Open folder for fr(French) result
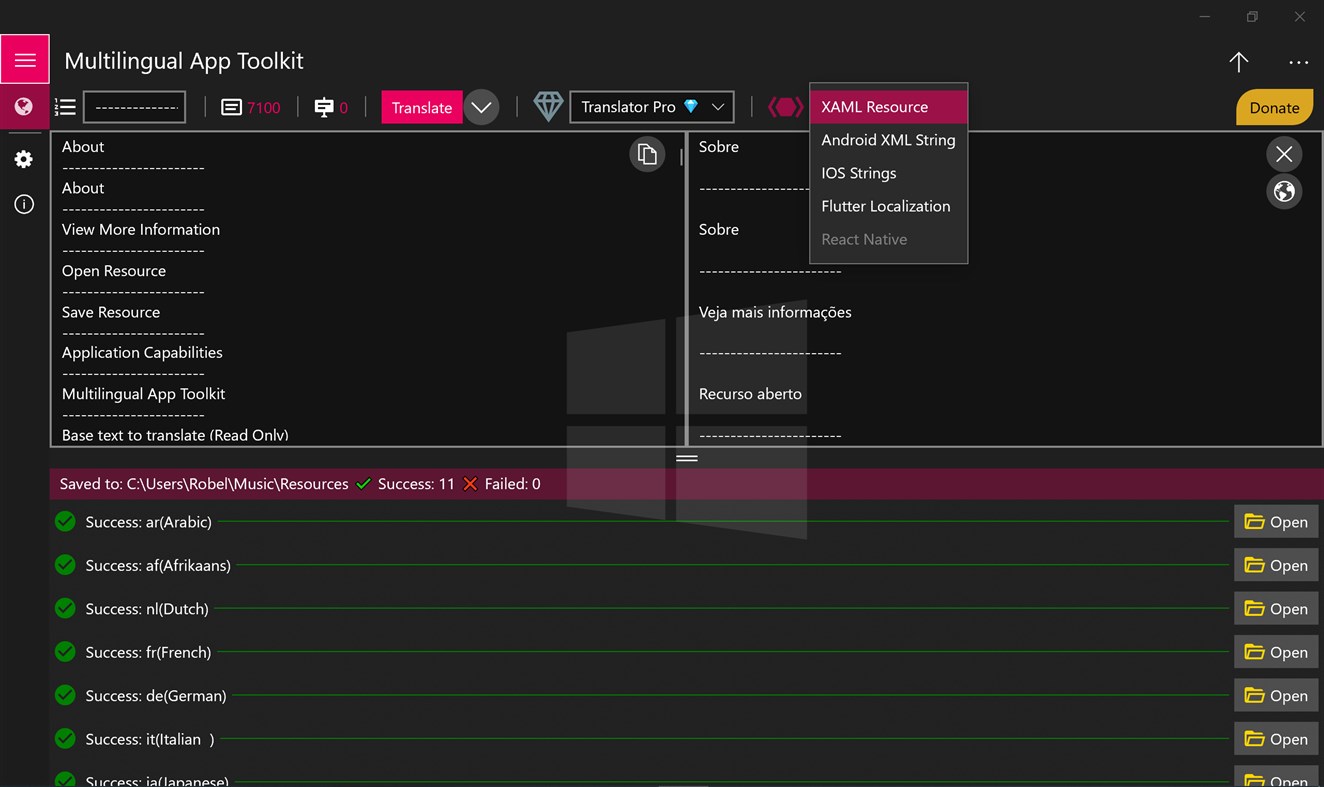This screenshot has height=787, width=1324. [1276, 652]
